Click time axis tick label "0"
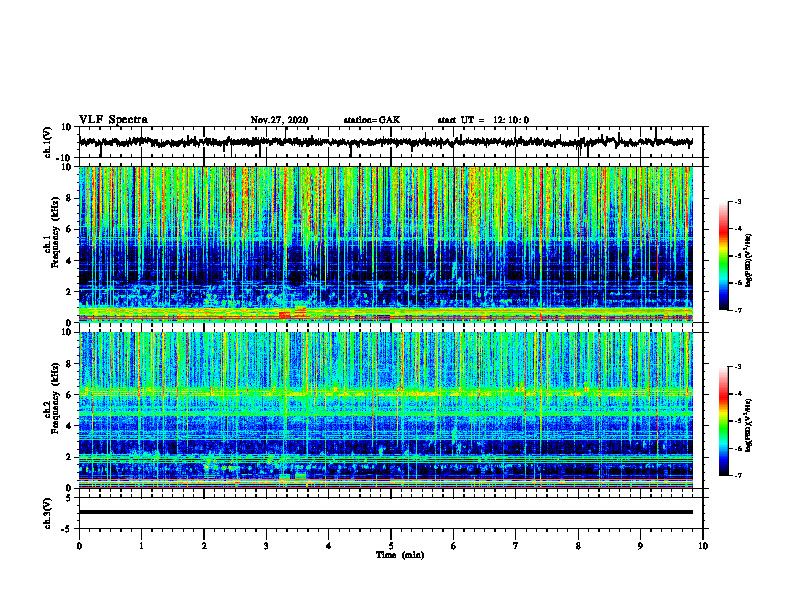This screenshot has width=792, height=612. pyautogui.click(x=79, y=546)
